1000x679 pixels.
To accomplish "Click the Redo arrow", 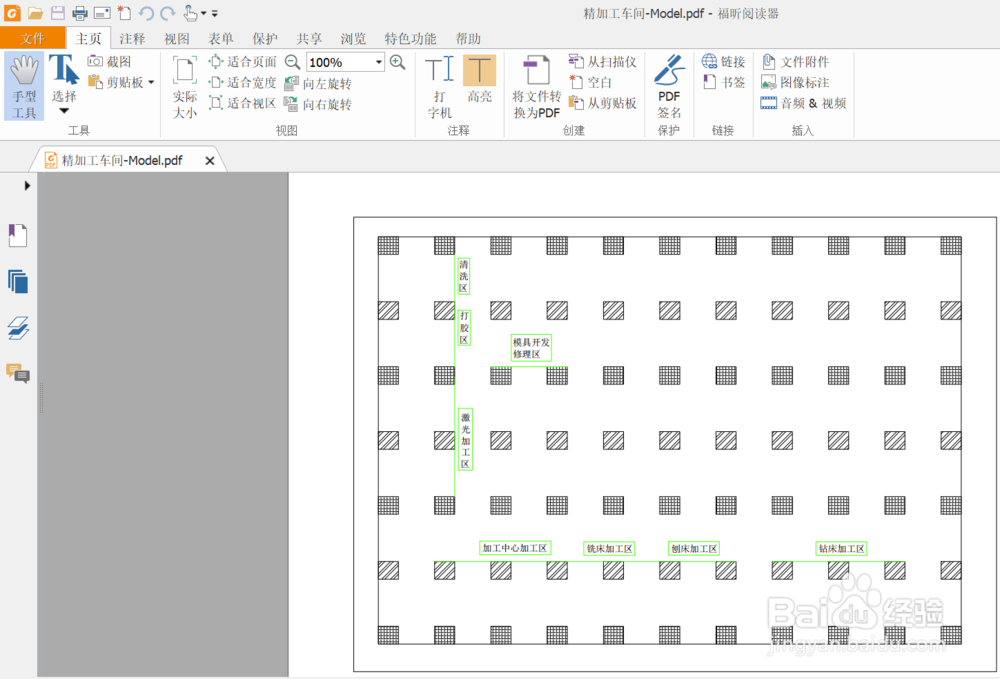I will (x=168, y=13).
